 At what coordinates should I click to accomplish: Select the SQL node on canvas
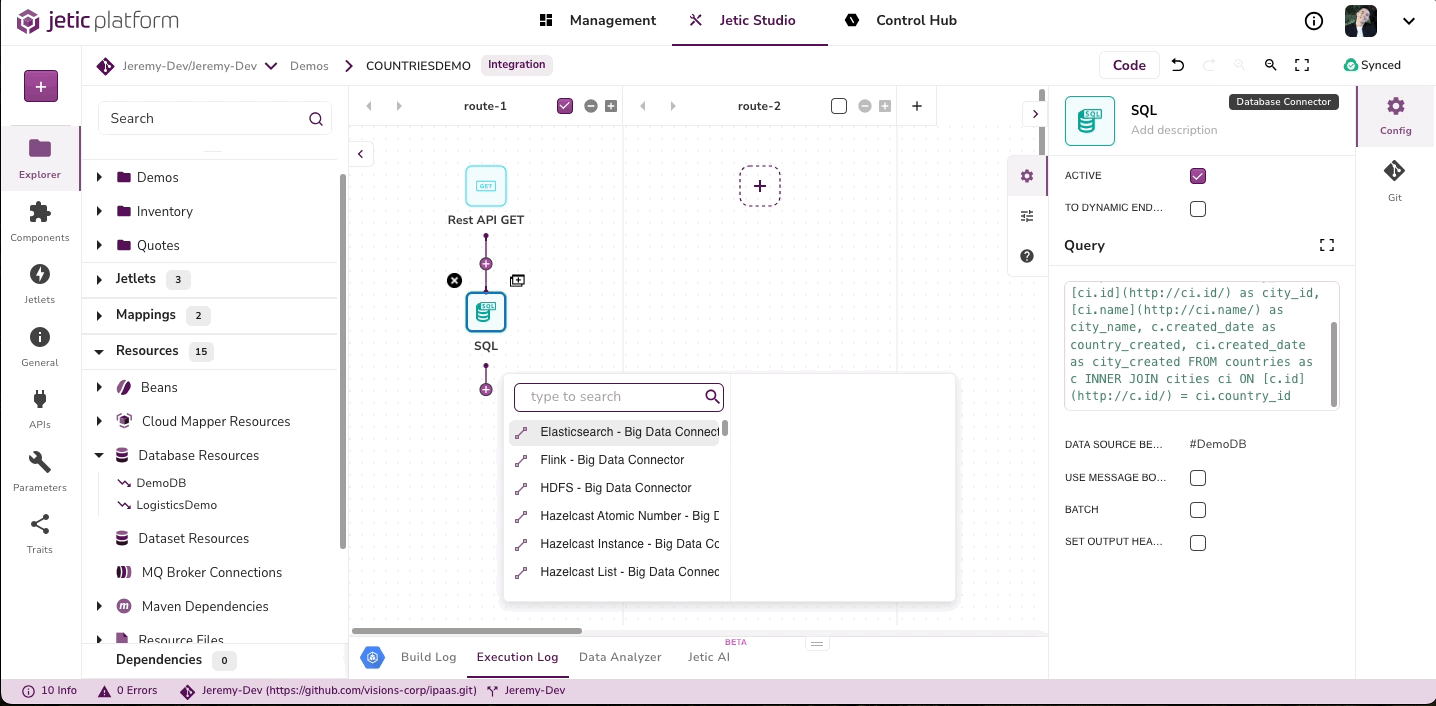pos(486,312)
